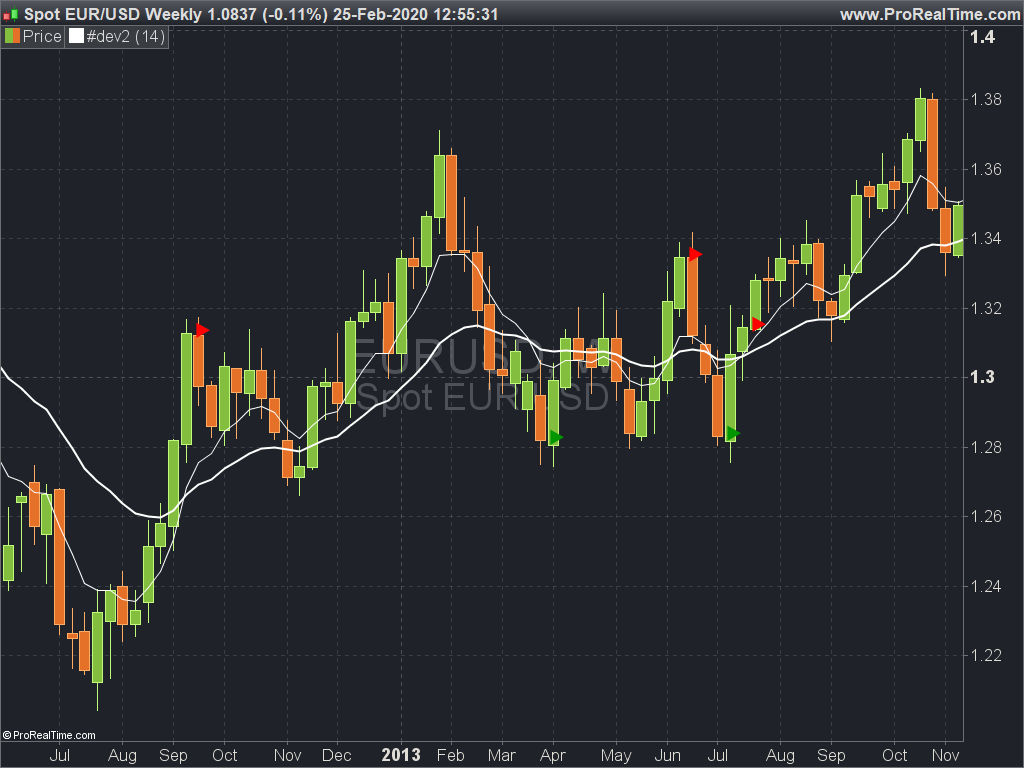Image resolution: width=1024 pixels, height=768 pixels.
Task: Click the orange-green Price color swatch
Action: click(12, 37)
